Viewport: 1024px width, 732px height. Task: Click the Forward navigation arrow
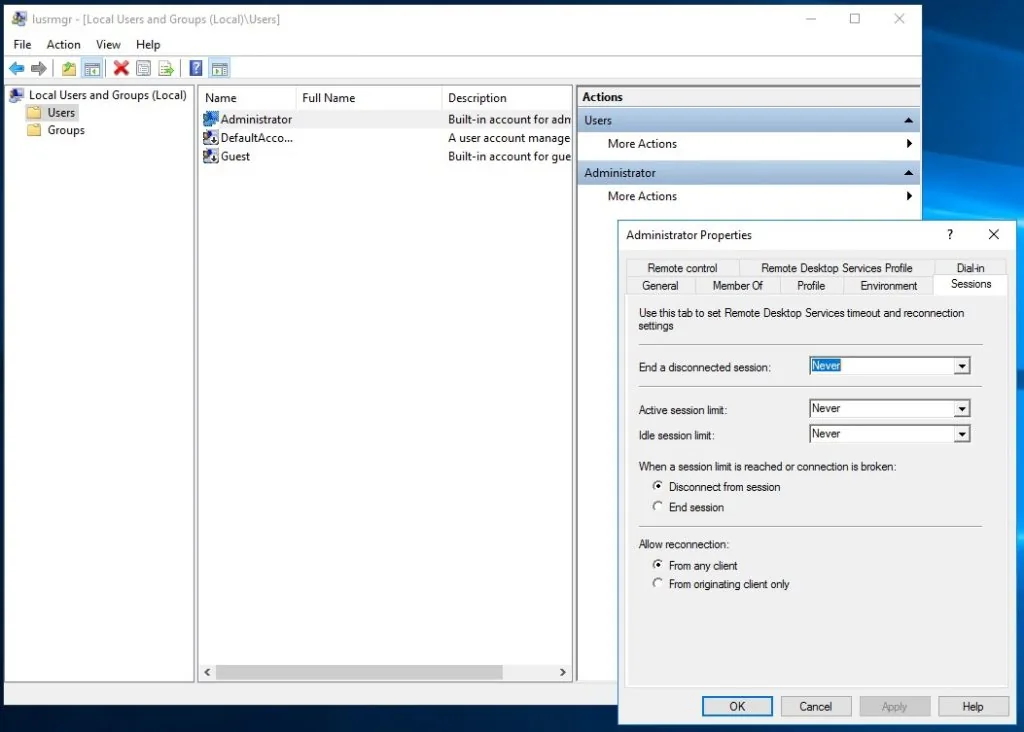(38, 68)
